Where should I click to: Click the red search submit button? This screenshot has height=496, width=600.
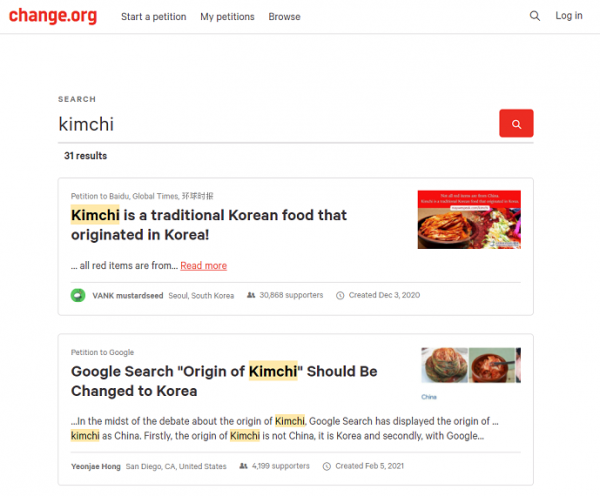pos(516,123)
